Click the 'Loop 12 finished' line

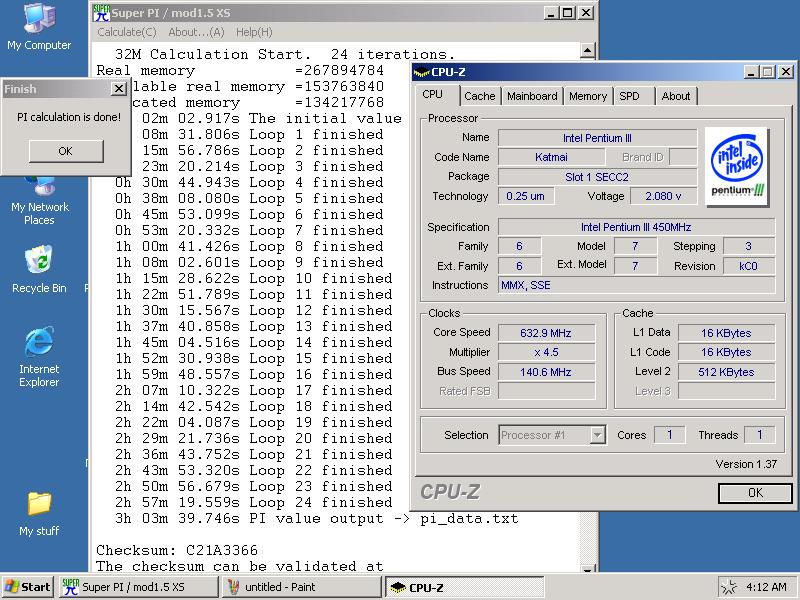[254, 311]
